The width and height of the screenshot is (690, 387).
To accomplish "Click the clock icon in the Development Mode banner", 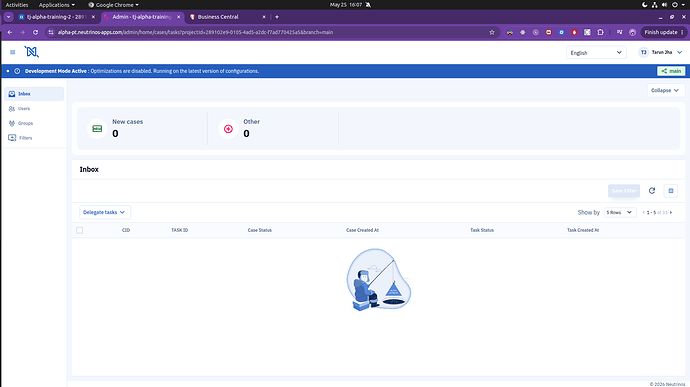I will click(17, 71).
